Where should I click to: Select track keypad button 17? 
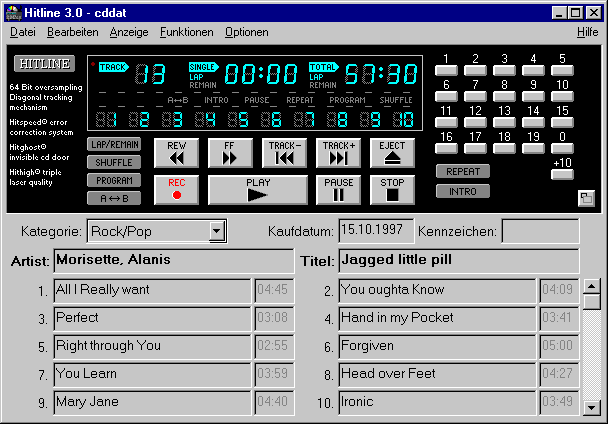(475, 148)
